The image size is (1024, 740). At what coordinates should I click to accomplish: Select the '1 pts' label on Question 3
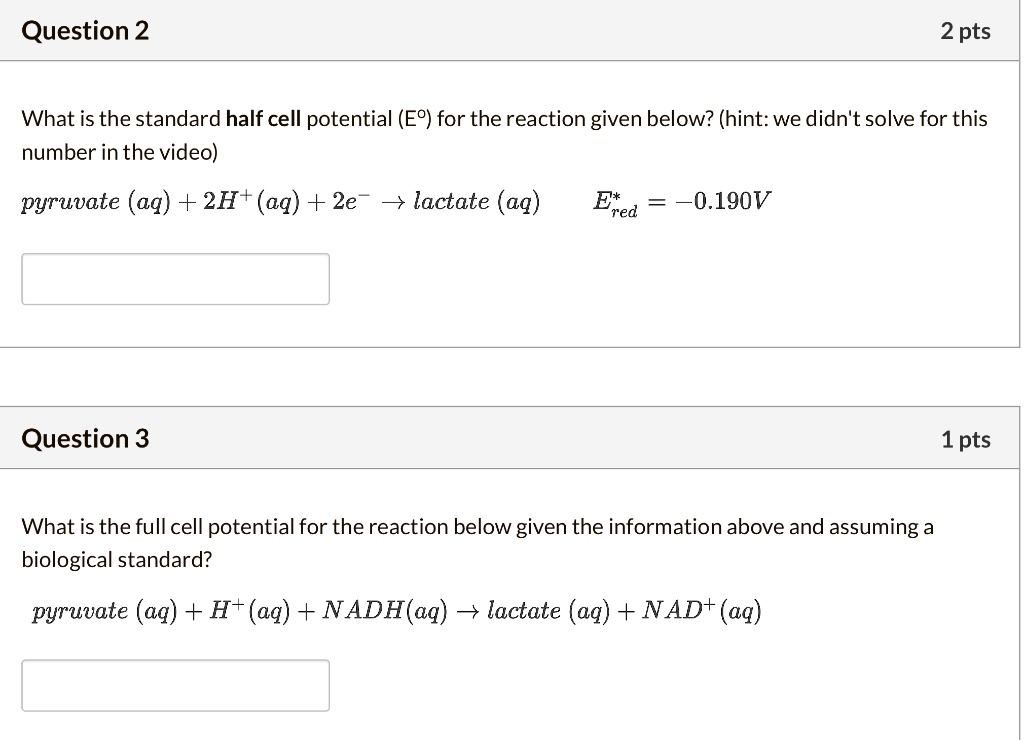click(966, 438)
